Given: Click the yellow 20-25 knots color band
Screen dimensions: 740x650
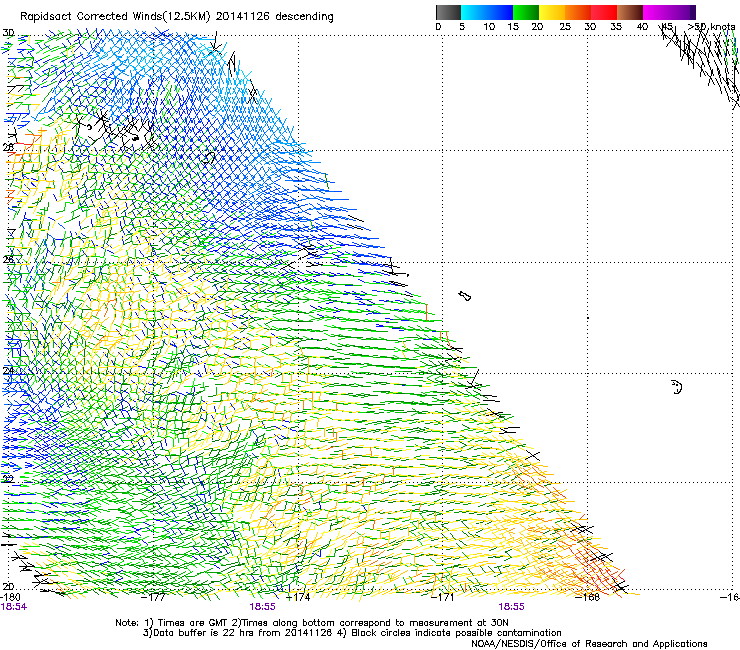Looking at the screenshot, I should click(552, 12).
